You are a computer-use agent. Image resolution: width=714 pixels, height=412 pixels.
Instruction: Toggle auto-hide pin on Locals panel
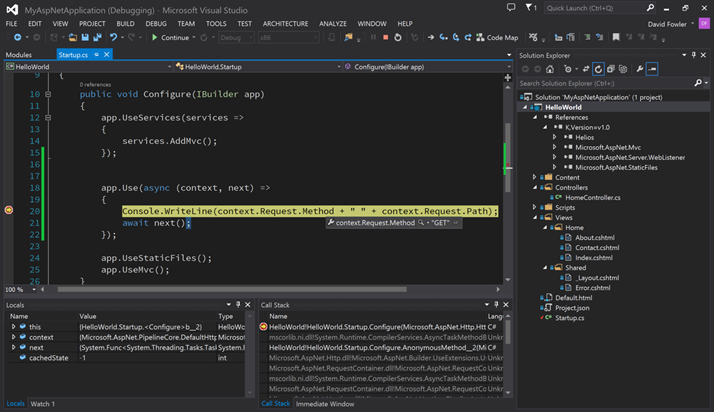[x=239, y=304]
